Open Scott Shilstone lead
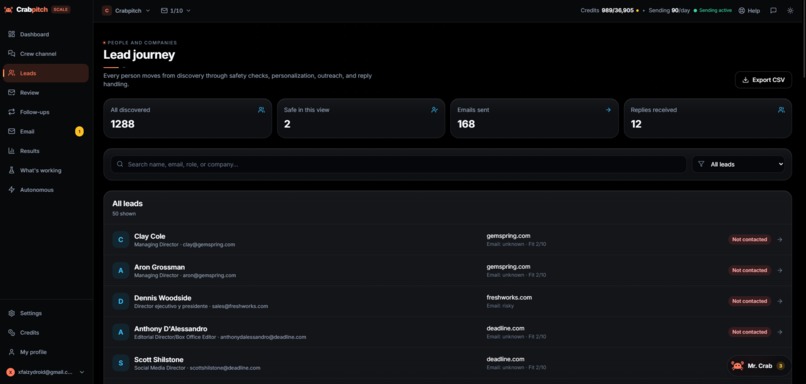Screen dimensions: 806x384 pos(447,363)
